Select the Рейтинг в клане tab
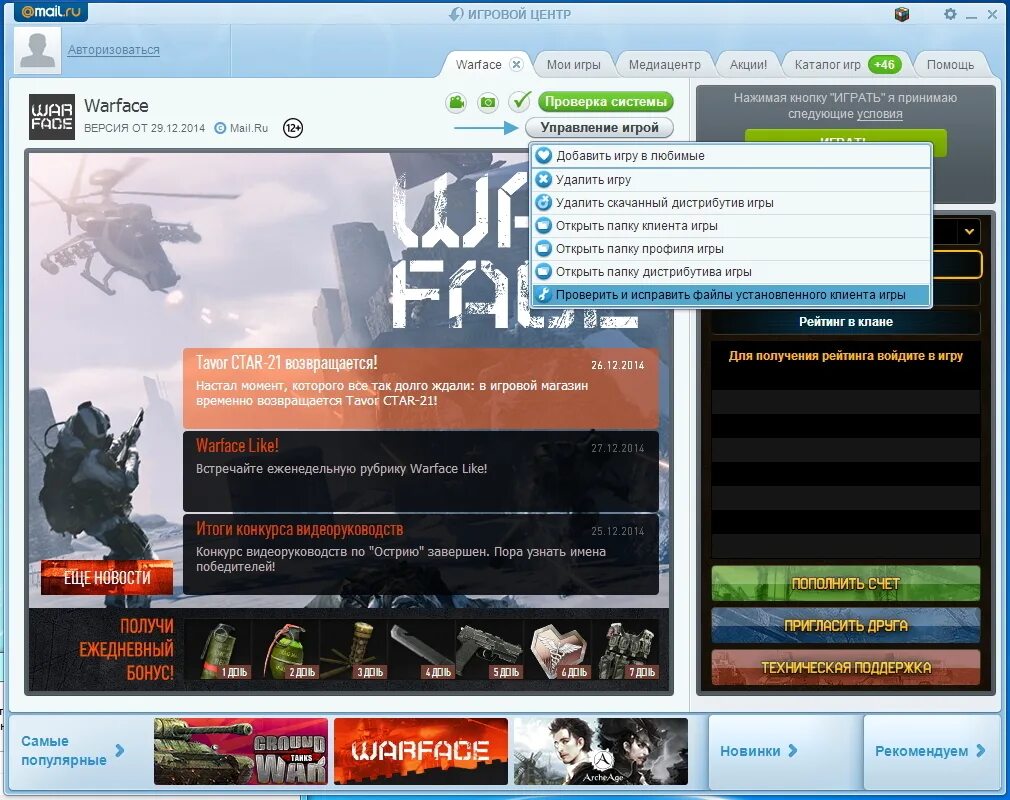The height and width of the screenshot is (800, 1010). 845,321
